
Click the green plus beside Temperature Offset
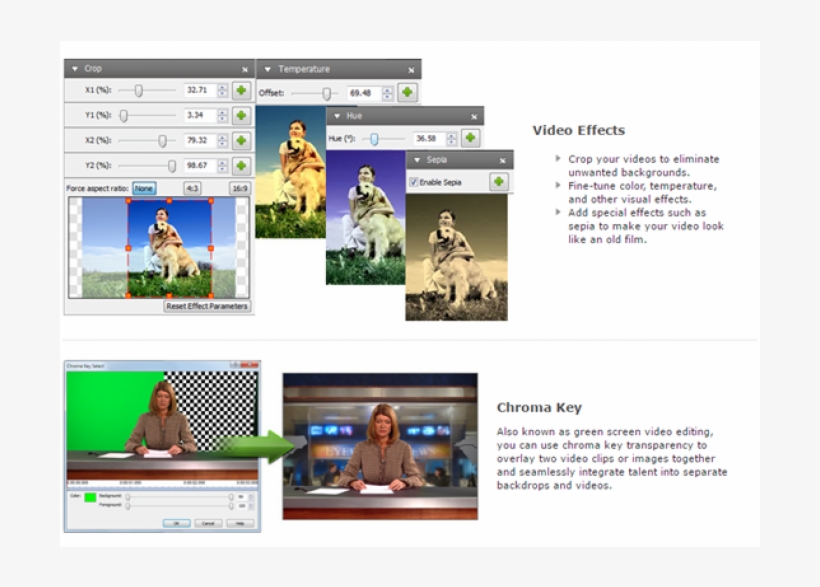(407, 93)
